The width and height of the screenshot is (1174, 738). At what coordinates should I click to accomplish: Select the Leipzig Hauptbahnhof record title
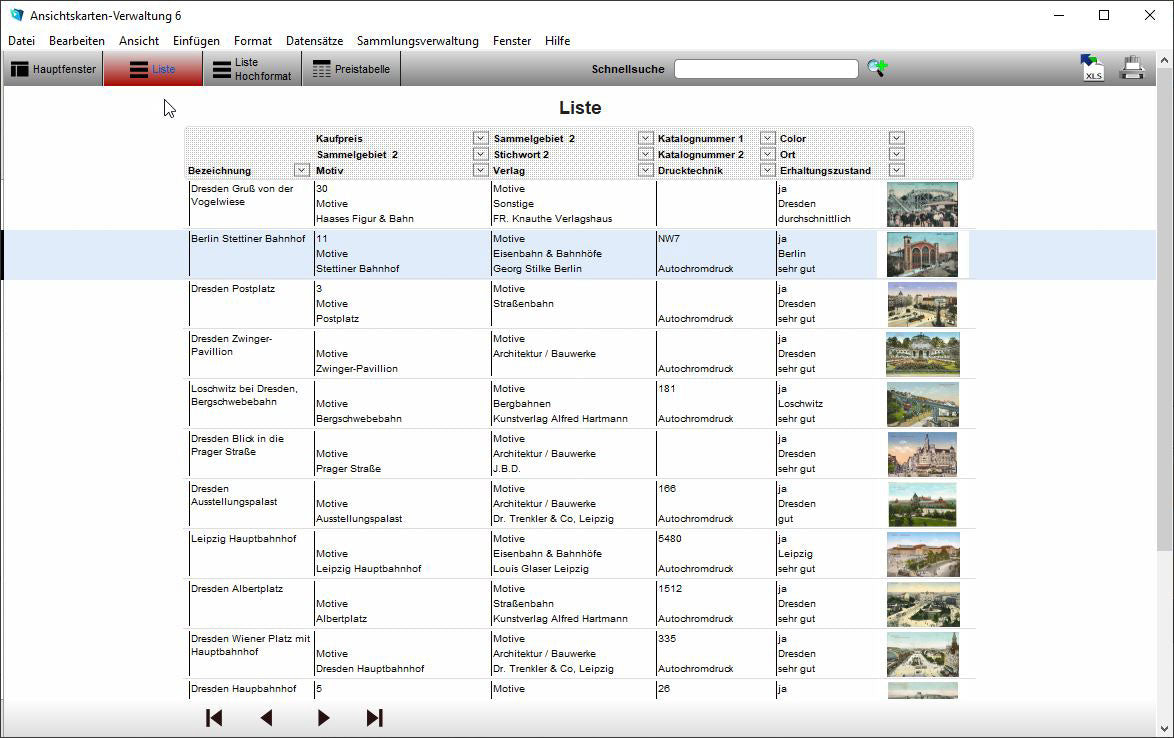pyautogui.click(x=244, y=539)
